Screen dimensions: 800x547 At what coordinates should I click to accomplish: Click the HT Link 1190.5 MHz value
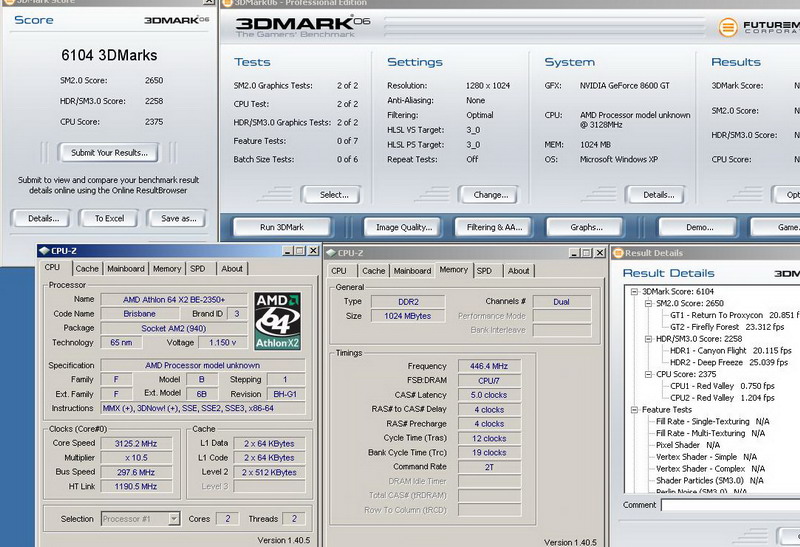(136, 487)
